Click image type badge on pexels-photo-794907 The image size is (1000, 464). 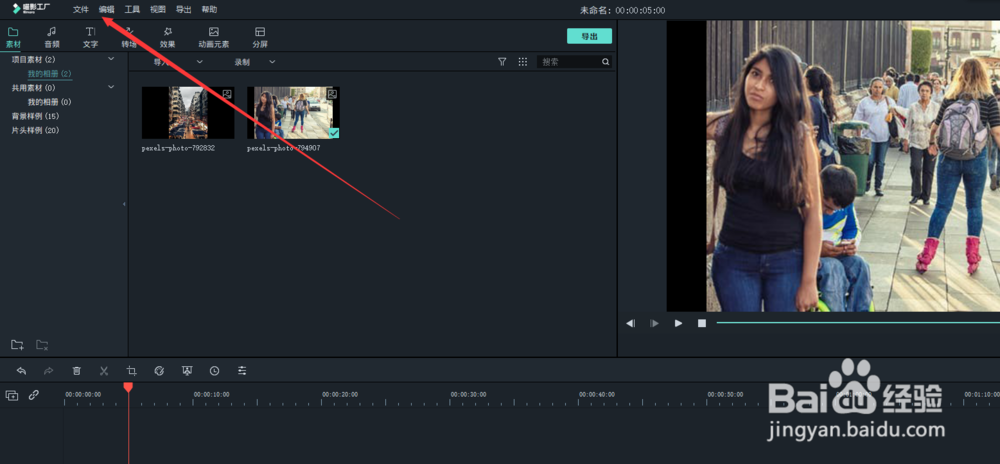[332, 94]
